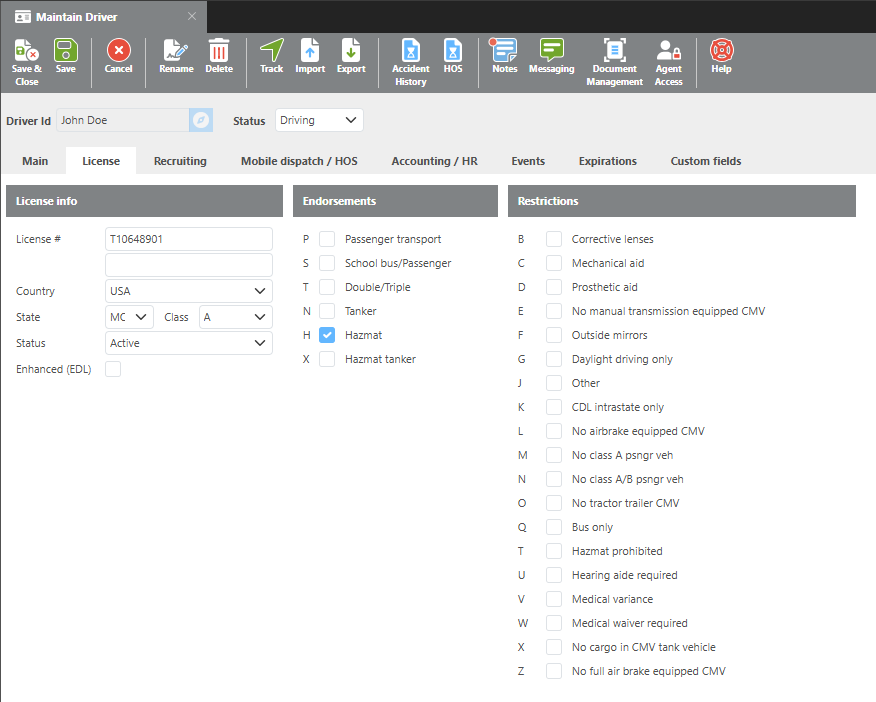Image resolution: width=876 pixels, height=702 pixels.
Task: Check the Corrective lenses restriction
Action: click(x=554, y=239)
